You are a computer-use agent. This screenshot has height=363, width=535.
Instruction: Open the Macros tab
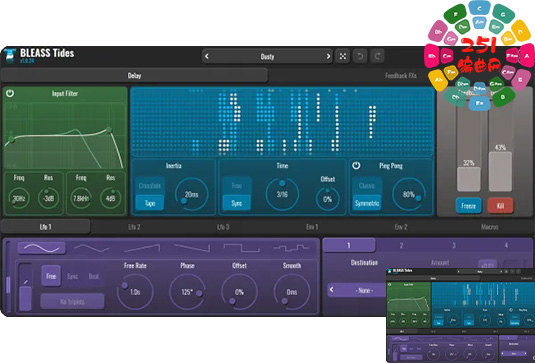point(490,227)
